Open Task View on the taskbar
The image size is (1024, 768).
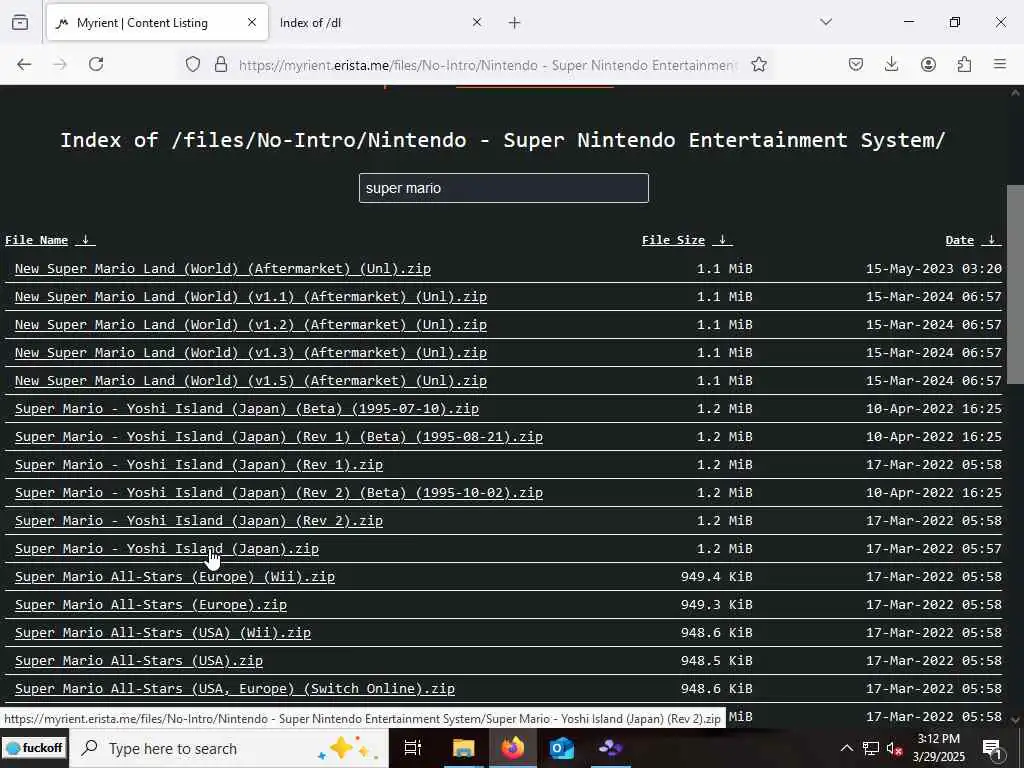click(413, 748)
